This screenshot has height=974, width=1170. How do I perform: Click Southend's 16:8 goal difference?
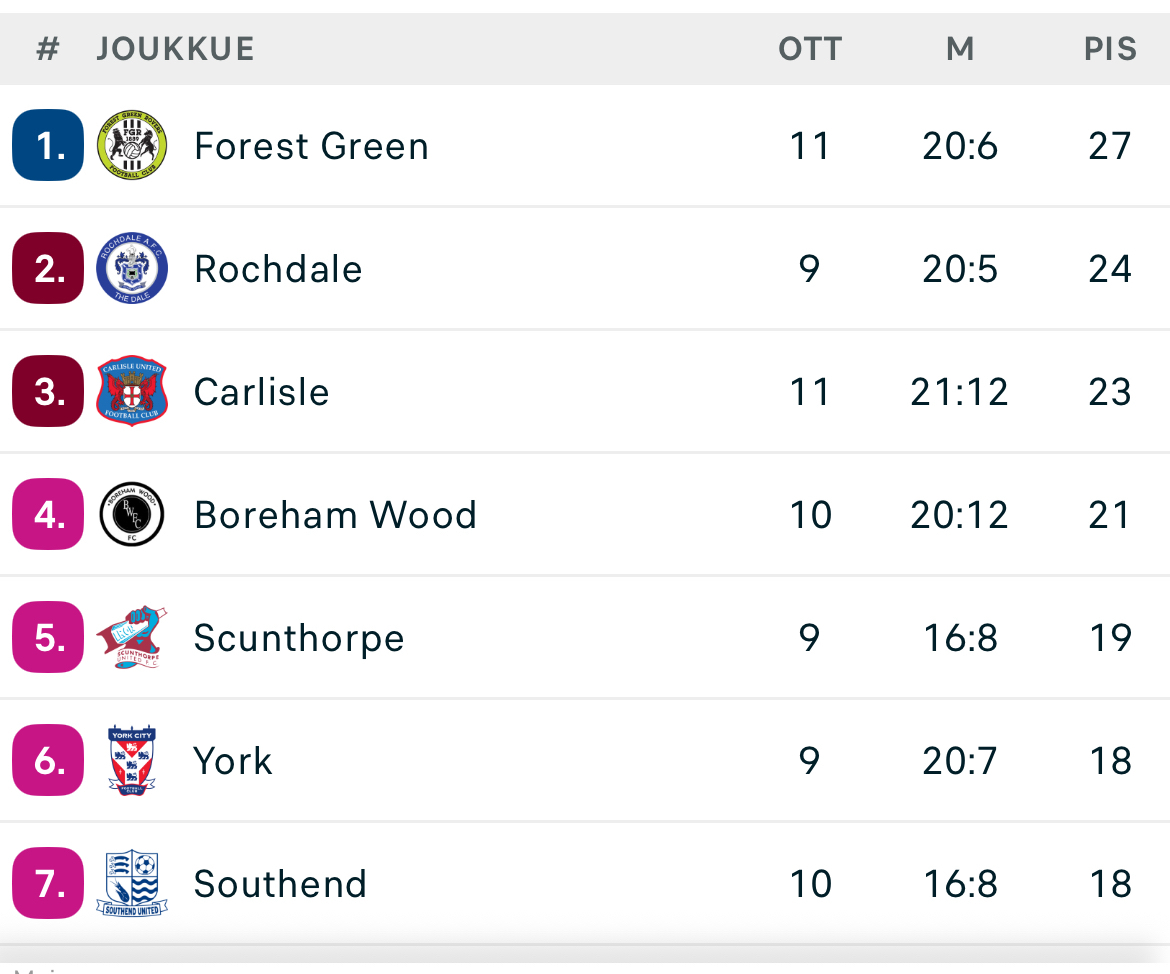pos(959,884)
